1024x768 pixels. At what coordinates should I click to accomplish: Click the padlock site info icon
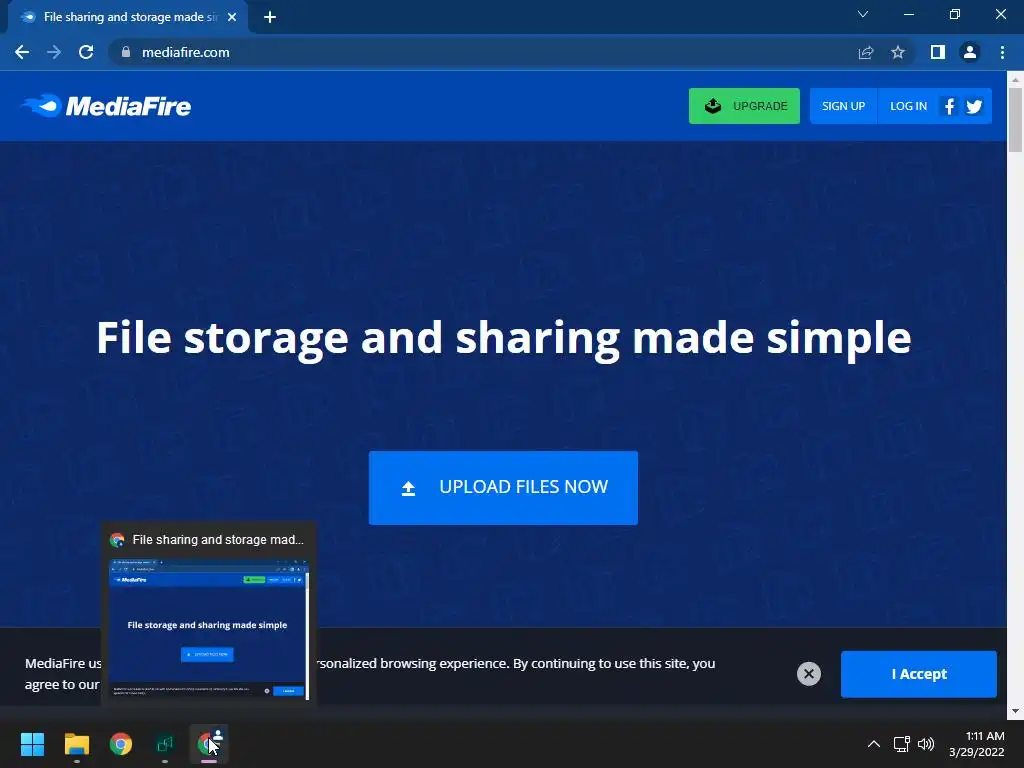coord(126,52)
